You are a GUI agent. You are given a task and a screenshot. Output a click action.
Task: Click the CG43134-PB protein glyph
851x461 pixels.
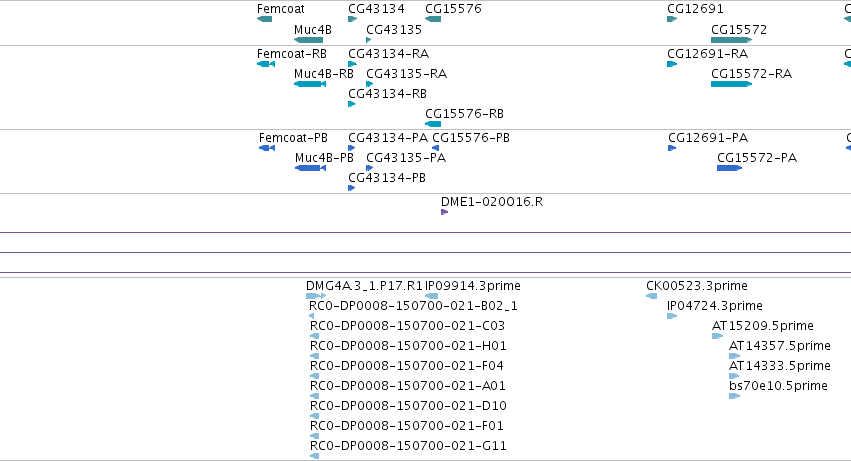(352, 188)
